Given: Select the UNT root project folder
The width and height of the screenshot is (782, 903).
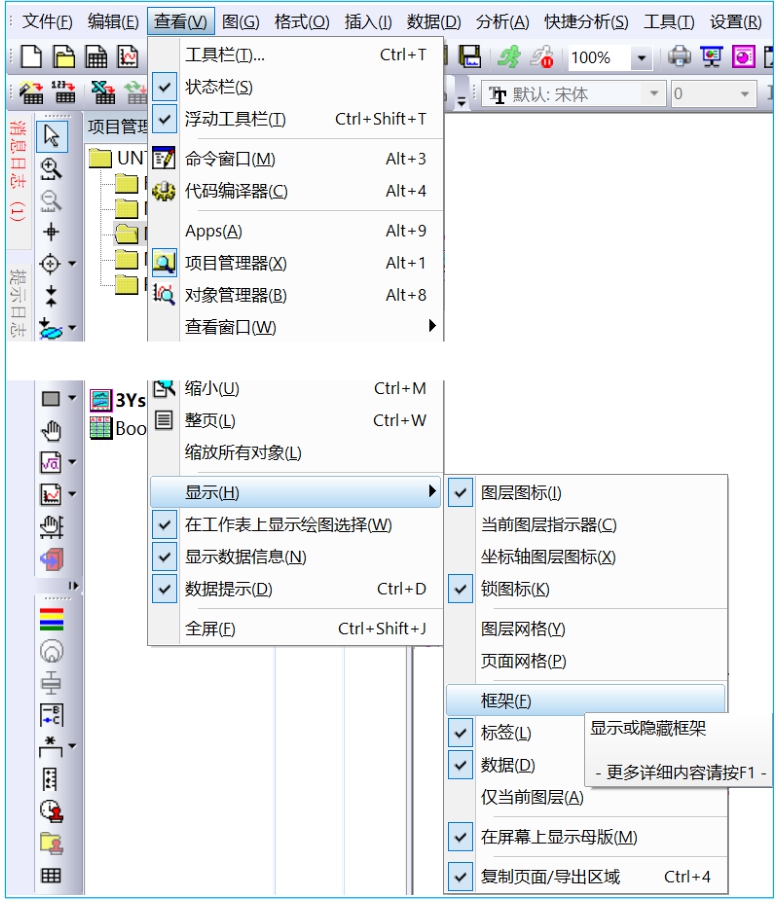Looking at the screenshot, I should (117, 158).
